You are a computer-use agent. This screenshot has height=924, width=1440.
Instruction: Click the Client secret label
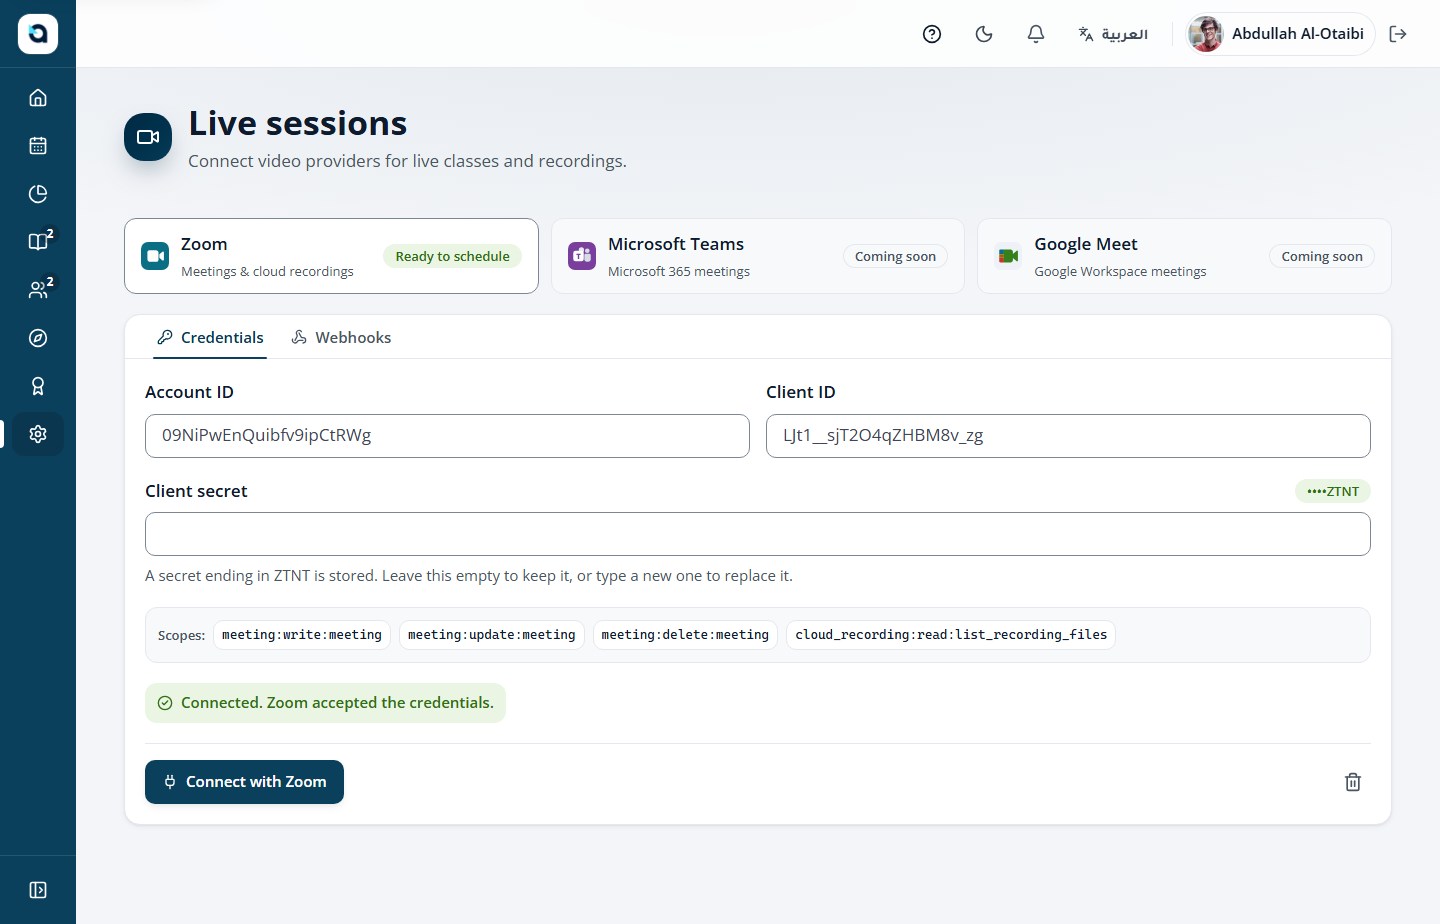coord(196,491)
